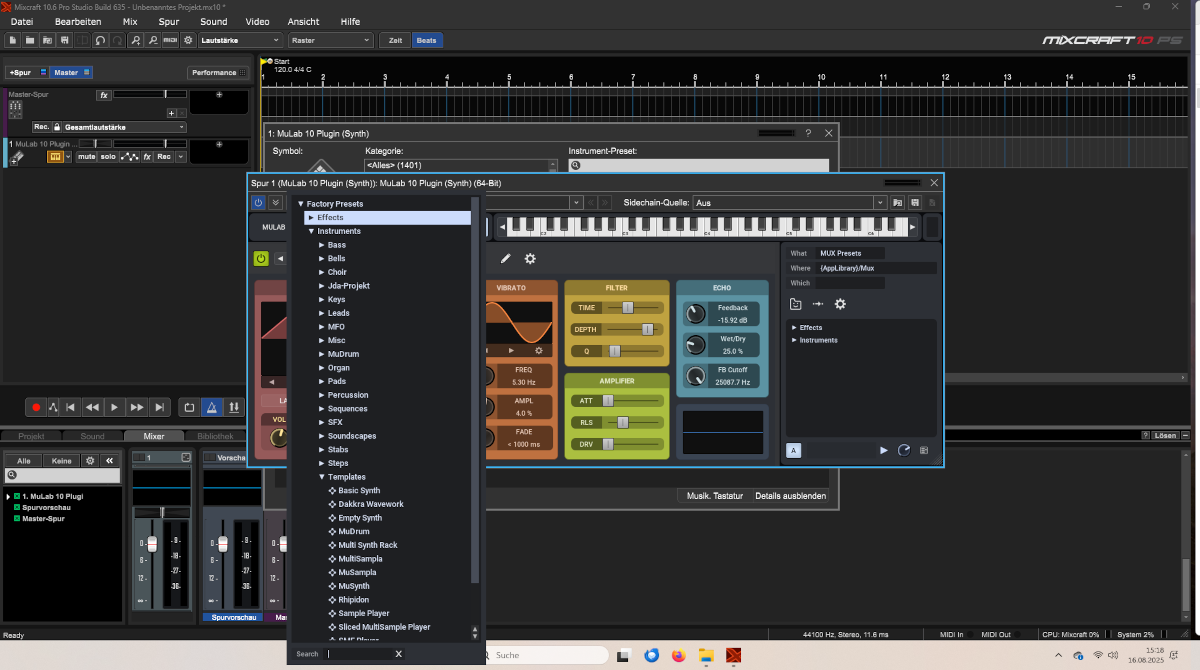Adjust the filter DEPTH slider
Viewport: 1200px width, 670px height.
pyautogui.click(x=647, y=329)
